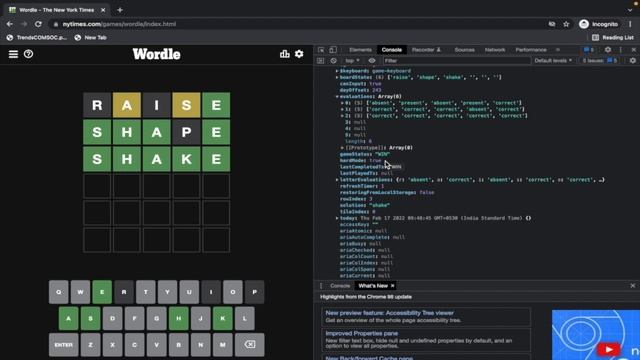Viewport: 640px width, 360px height.
Task: Click the gameStatus: "WIN" console line
Action: pyautogui.click(x=365, y=154)
